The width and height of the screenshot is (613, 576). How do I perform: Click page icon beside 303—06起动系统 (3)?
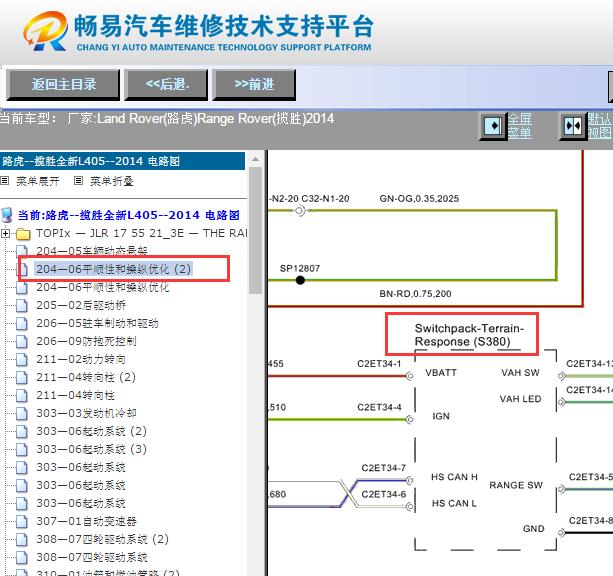coord(22,449)
